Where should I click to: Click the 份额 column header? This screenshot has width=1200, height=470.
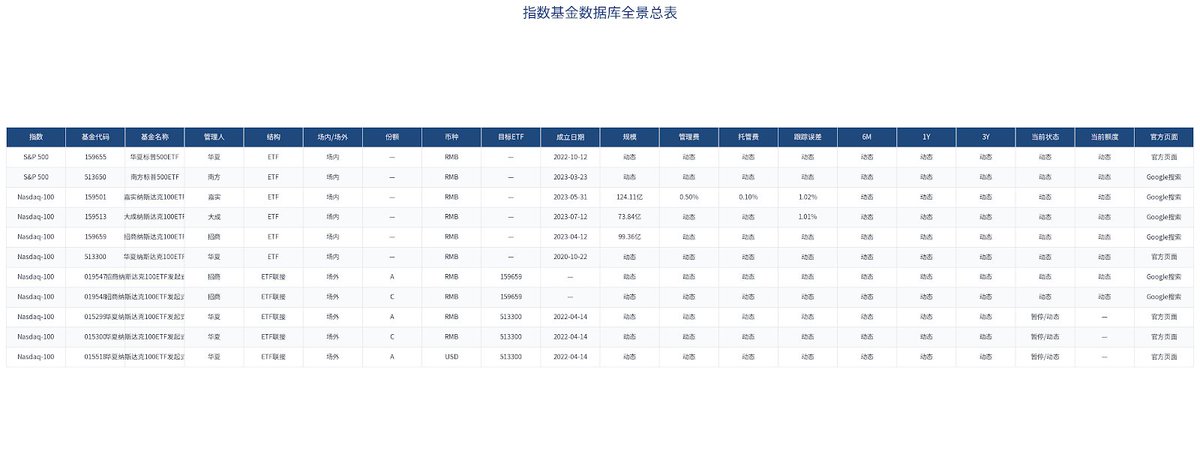(392, 137)
